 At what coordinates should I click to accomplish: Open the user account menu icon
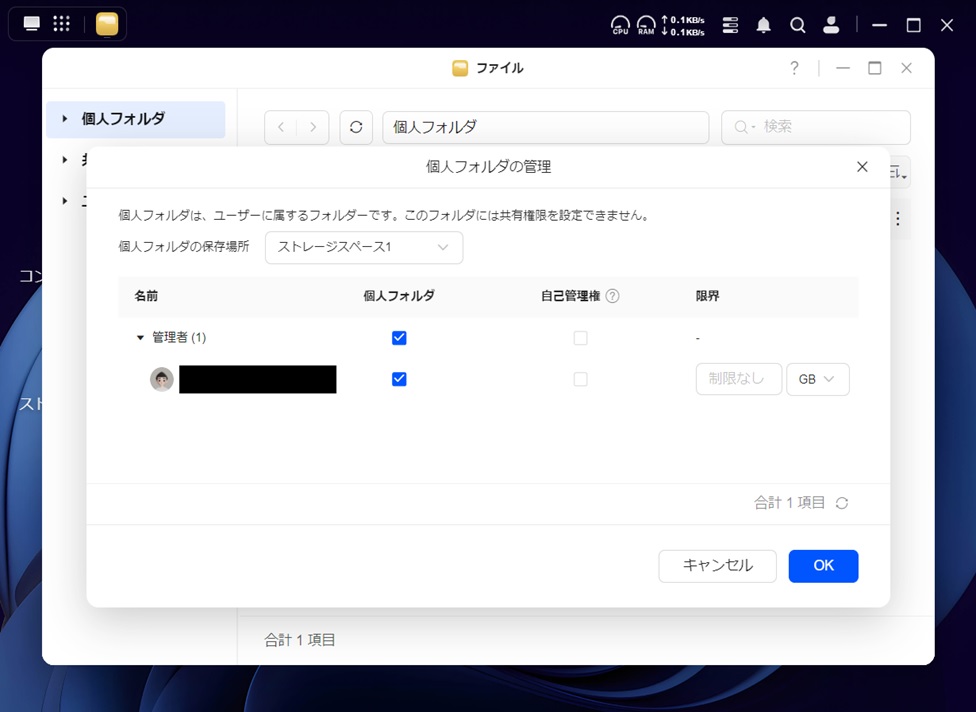pyautogui.click(x=831, y=25)
